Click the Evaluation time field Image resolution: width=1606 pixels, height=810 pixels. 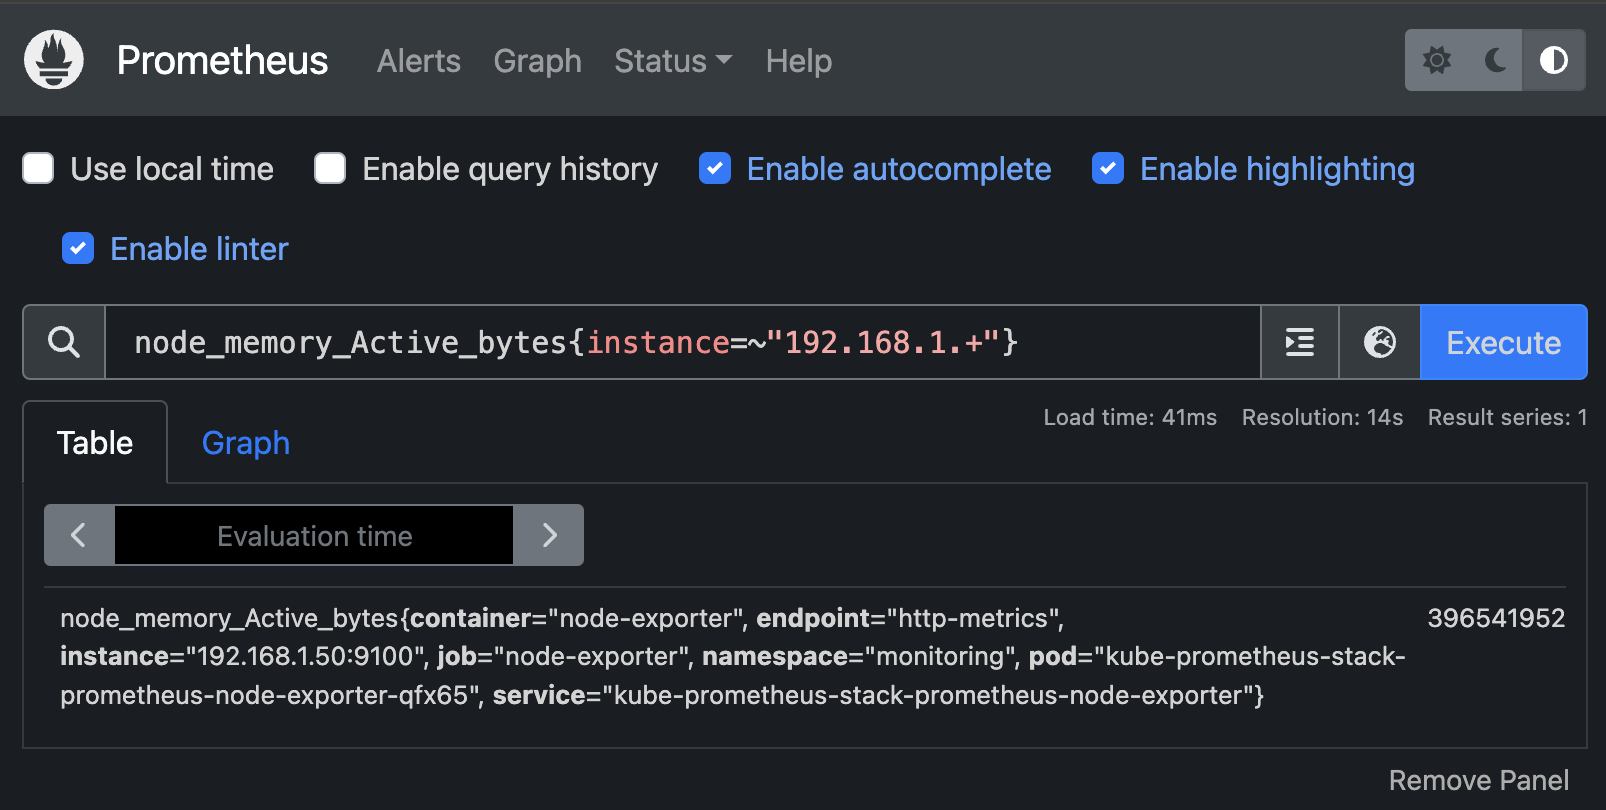coord(314,536)
